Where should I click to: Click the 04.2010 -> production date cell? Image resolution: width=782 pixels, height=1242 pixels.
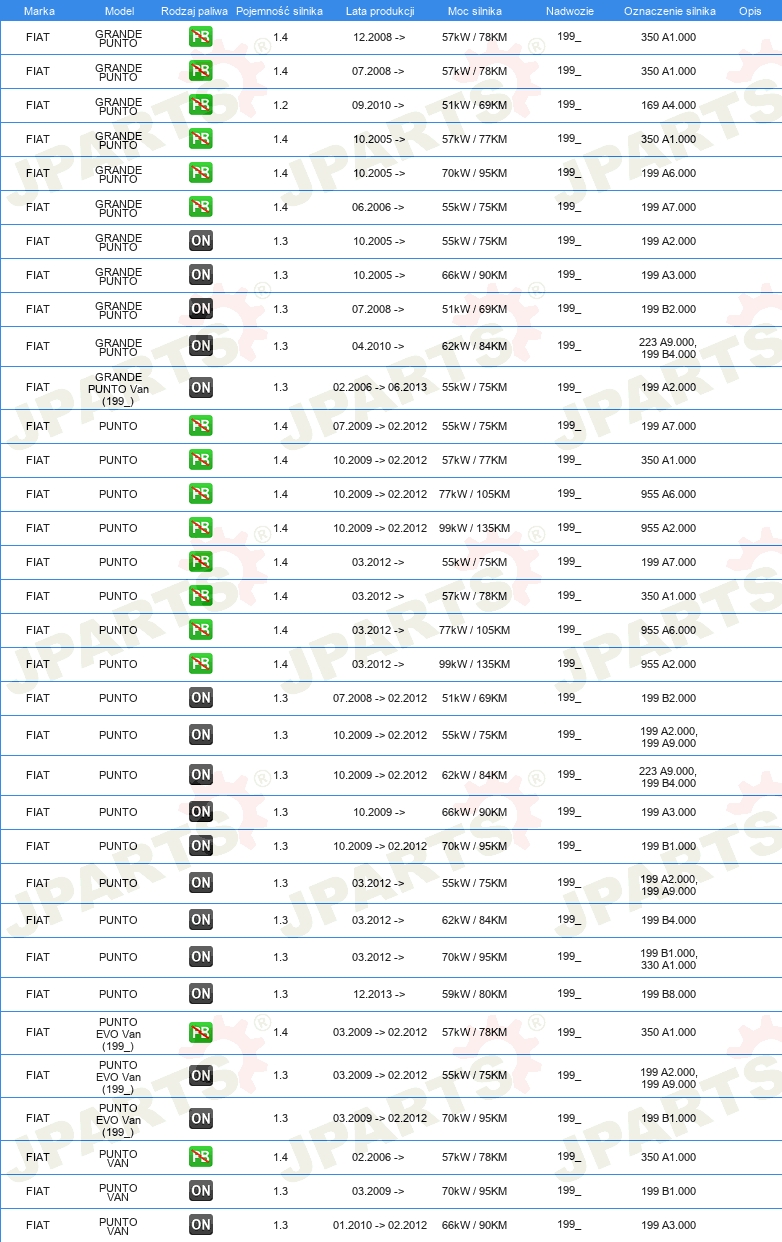[x=379, y=346]
